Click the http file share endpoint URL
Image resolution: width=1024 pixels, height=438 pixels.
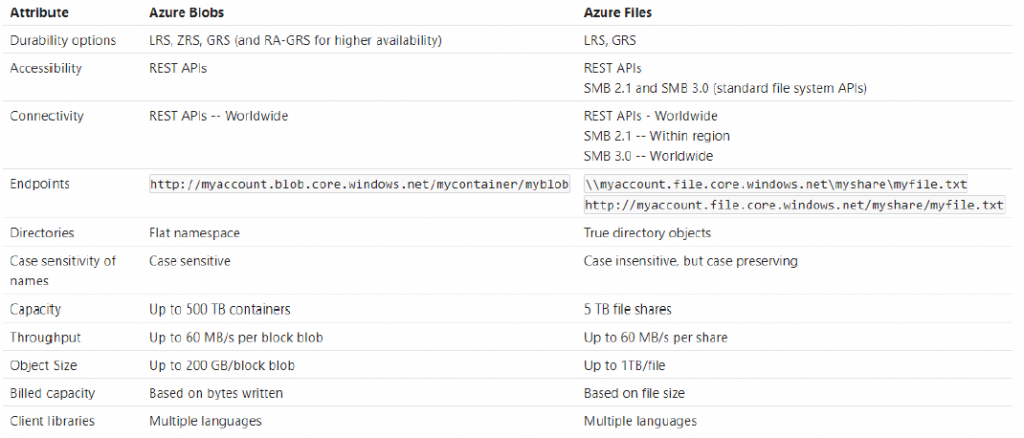click(793, 205)
